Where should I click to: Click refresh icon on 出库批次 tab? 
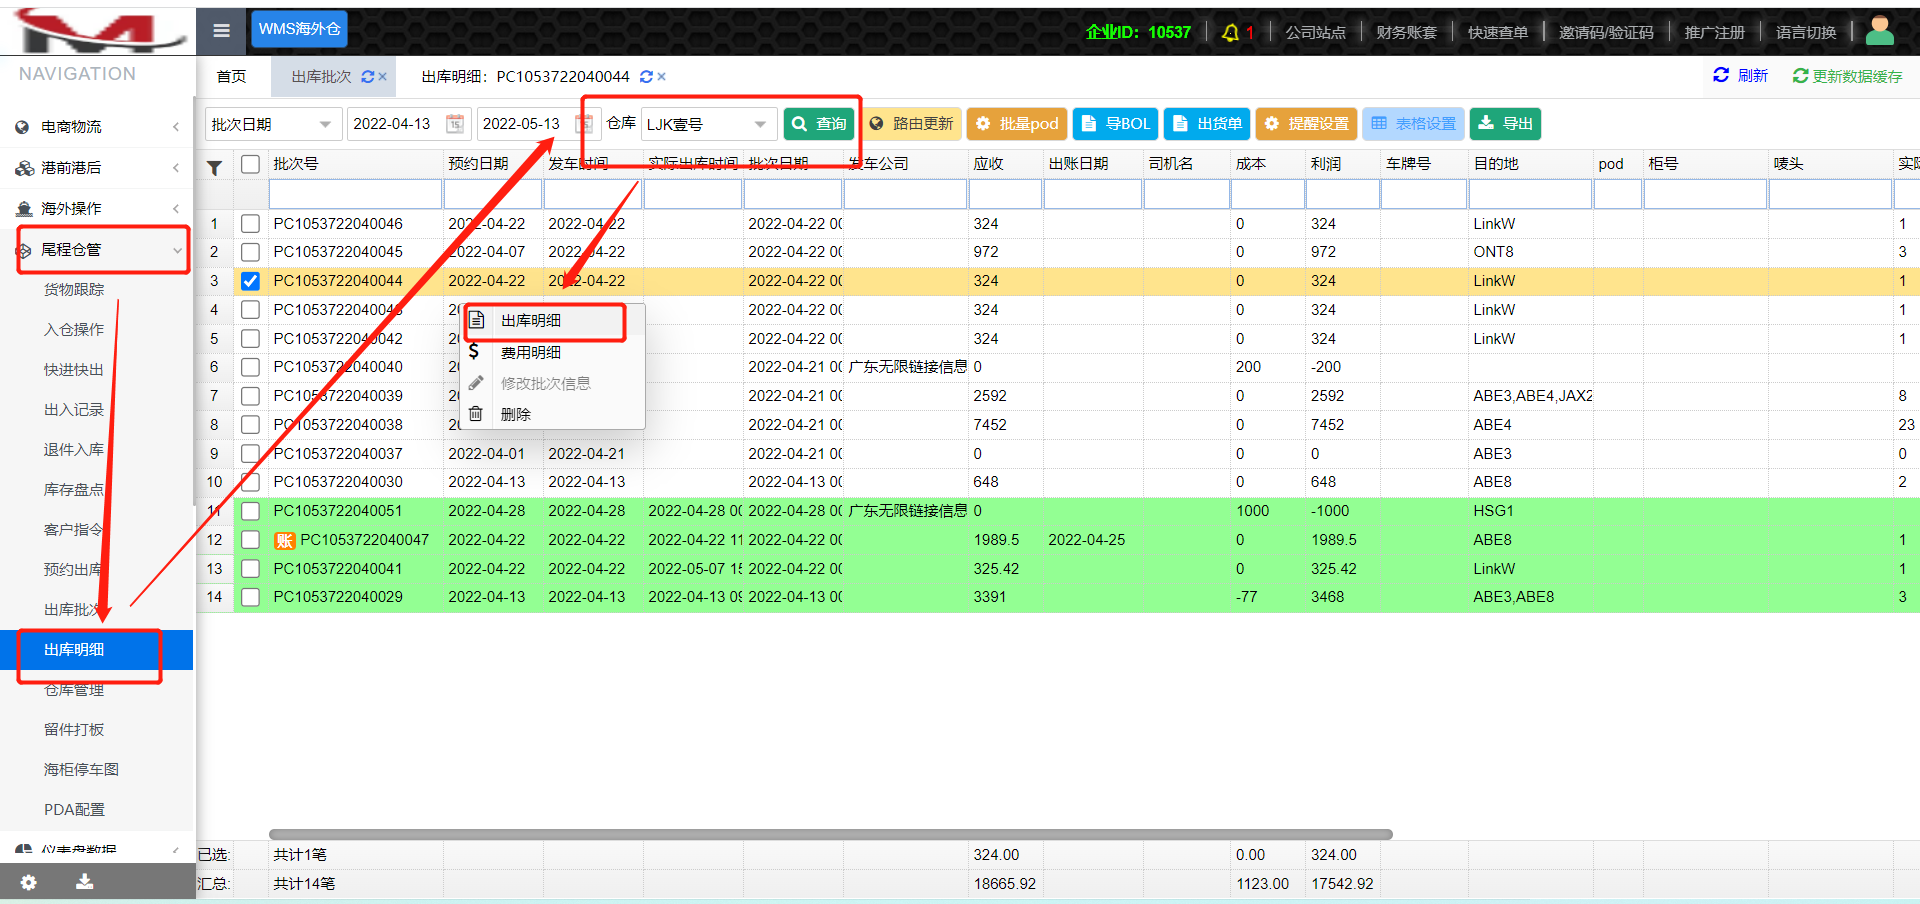pos(367,77)
